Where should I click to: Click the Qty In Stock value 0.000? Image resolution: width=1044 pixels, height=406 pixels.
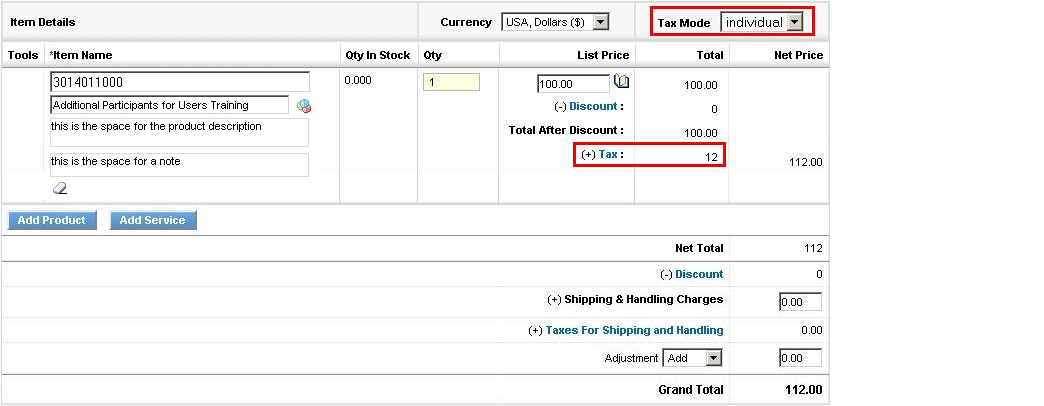pos(358,81)
